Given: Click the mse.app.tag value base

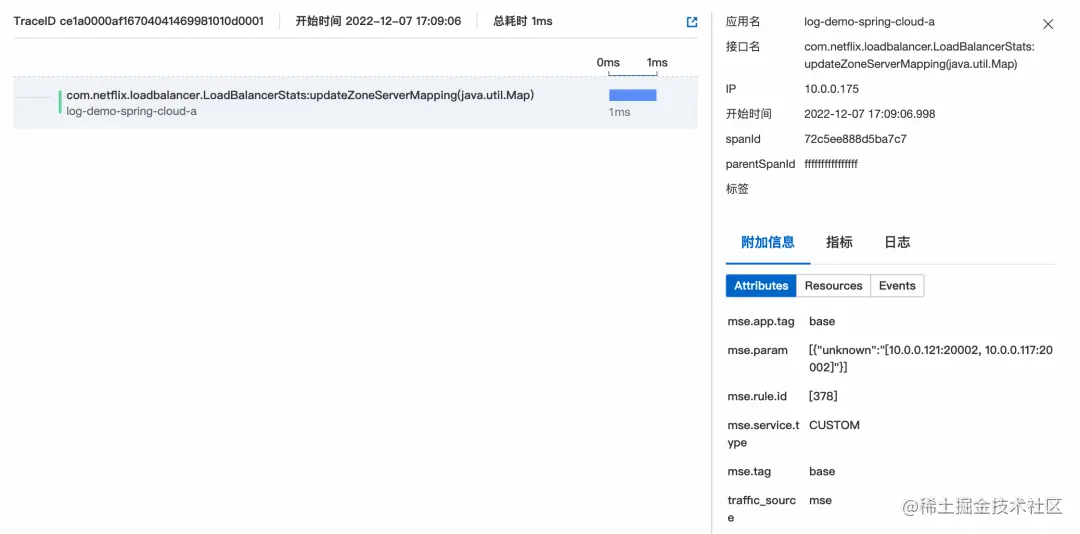Looking at the screenshot, I should click(822, 321).
